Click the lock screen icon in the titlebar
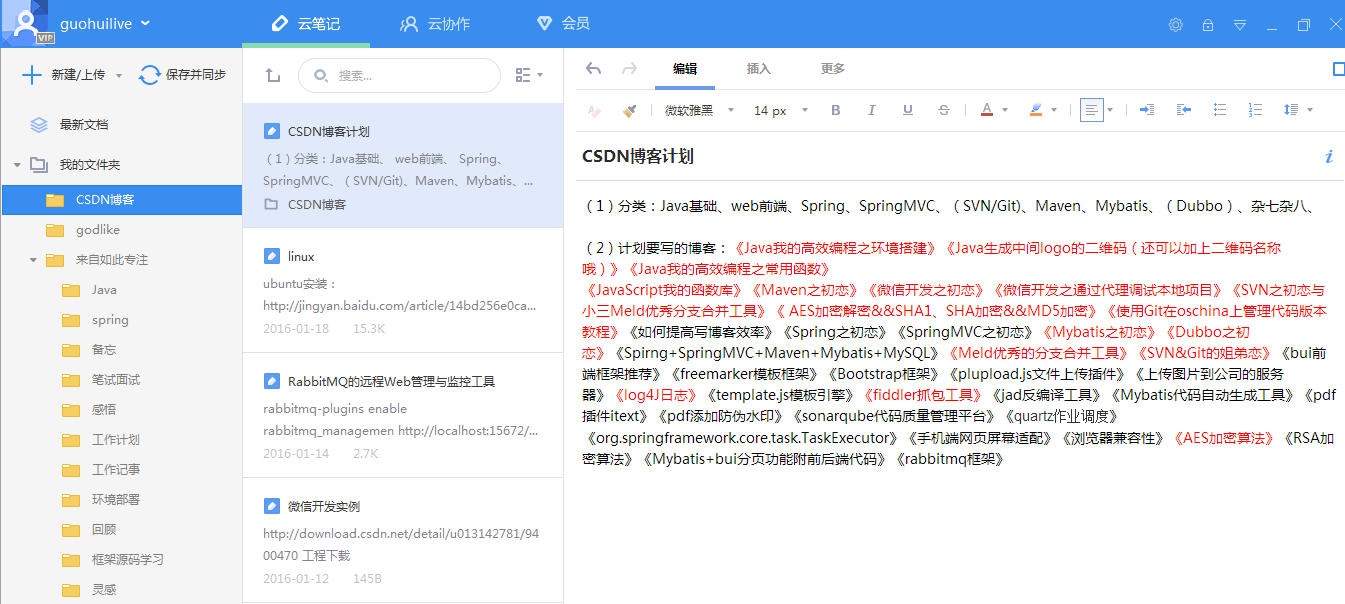 pyautogui.click(x=1207, y=24)
